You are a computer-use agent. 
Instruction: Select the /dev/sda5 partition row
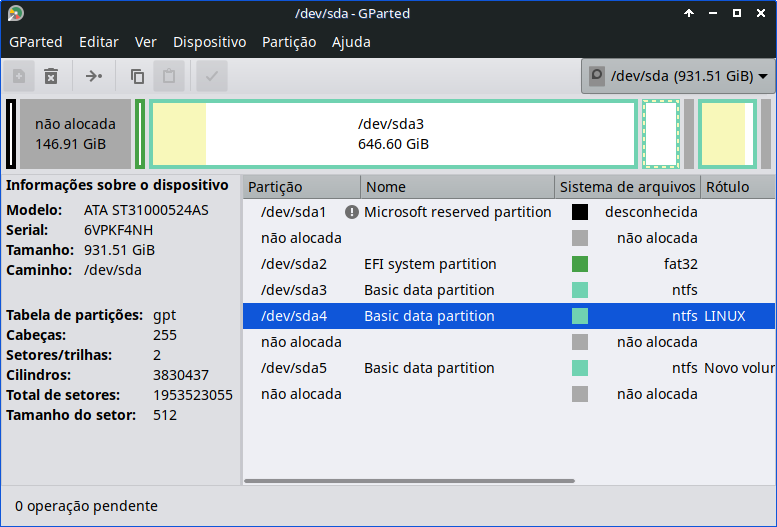pyautogui.click(x=508, y=368)
